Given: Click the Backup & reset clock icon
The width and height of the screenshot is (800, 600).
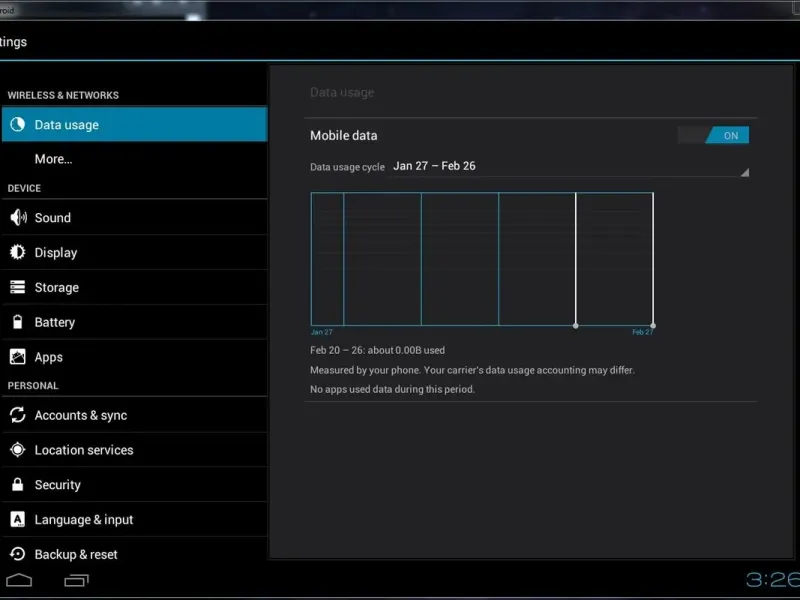Looking at the screenshot, I should pos(17,554).
